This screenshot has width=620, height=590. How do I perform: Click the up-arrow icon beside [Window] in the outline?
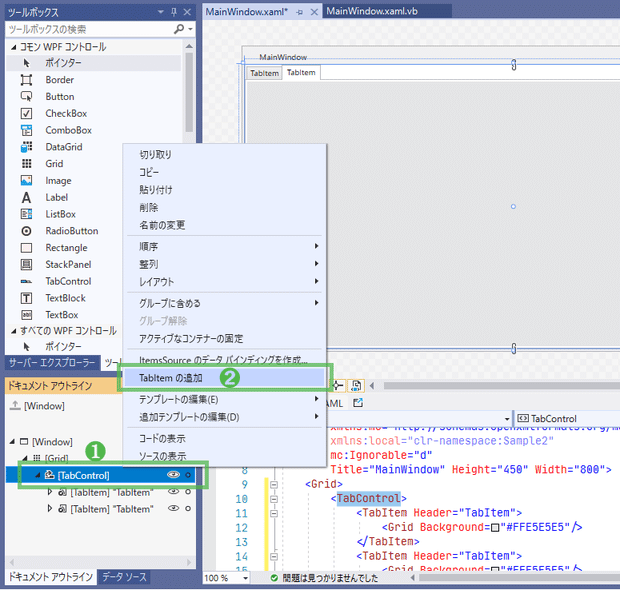pos(15,406)
